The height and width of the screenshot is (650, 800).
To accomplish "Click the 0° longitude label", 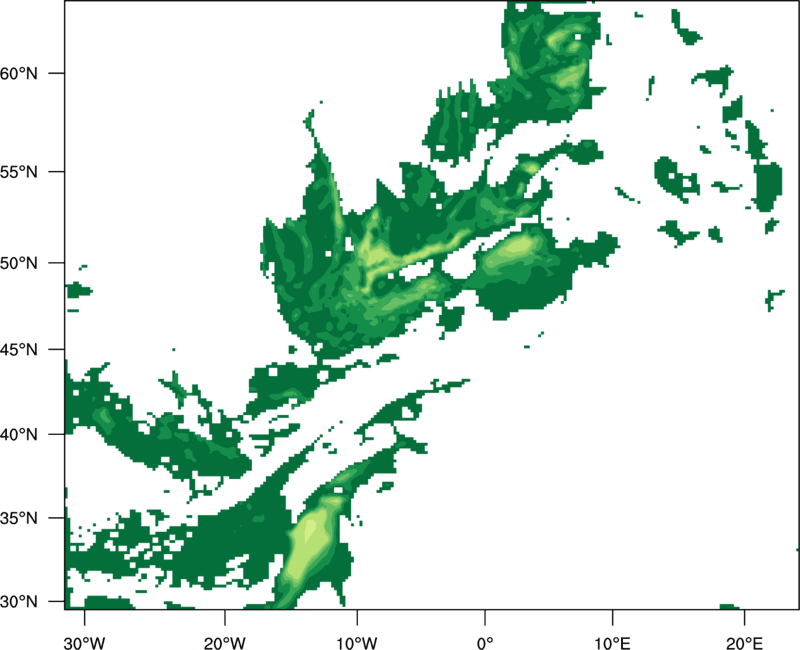I will 485,642.
